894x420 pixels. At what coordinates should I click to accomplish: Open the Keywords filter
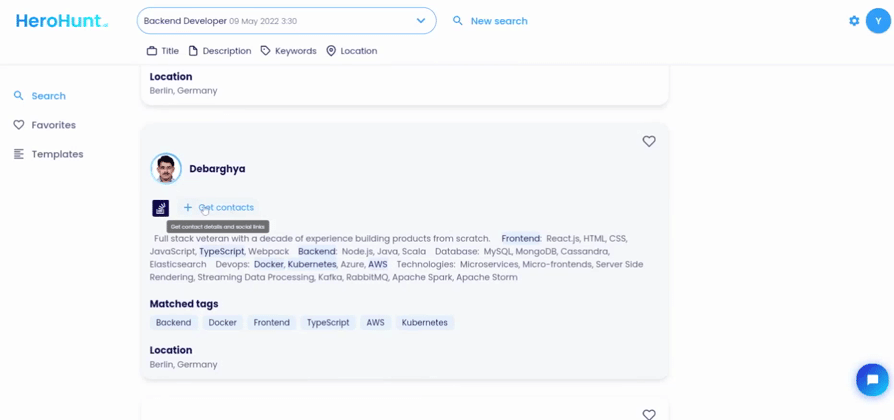tap(288, 51)
